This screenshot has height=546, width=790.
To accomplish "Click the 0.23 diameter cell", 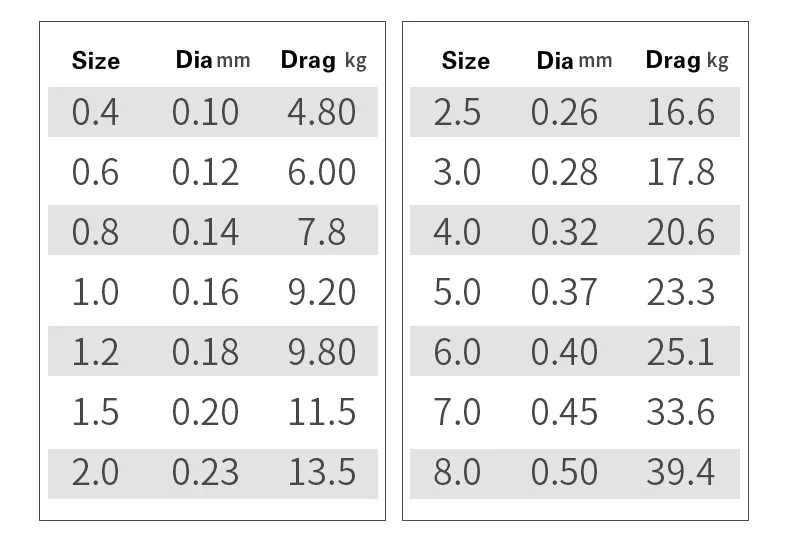I will (x=205, y=472).
